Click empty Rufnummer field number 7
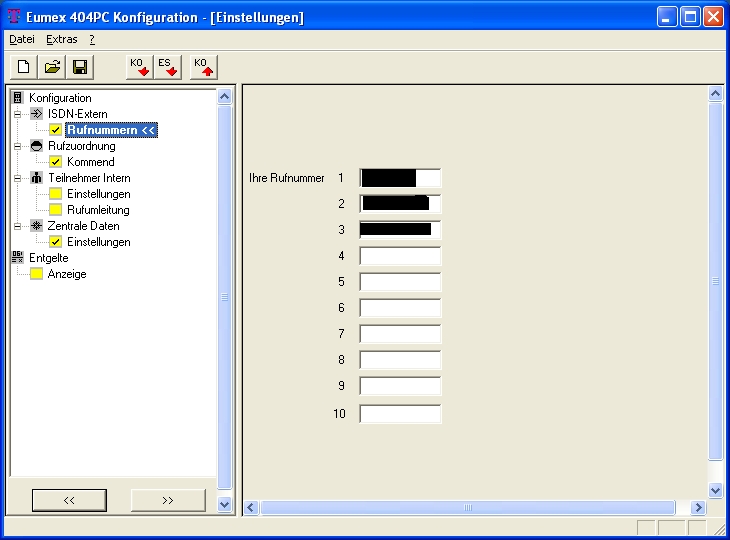This screenshot has width=730, height=540. [x=400, y=334]
